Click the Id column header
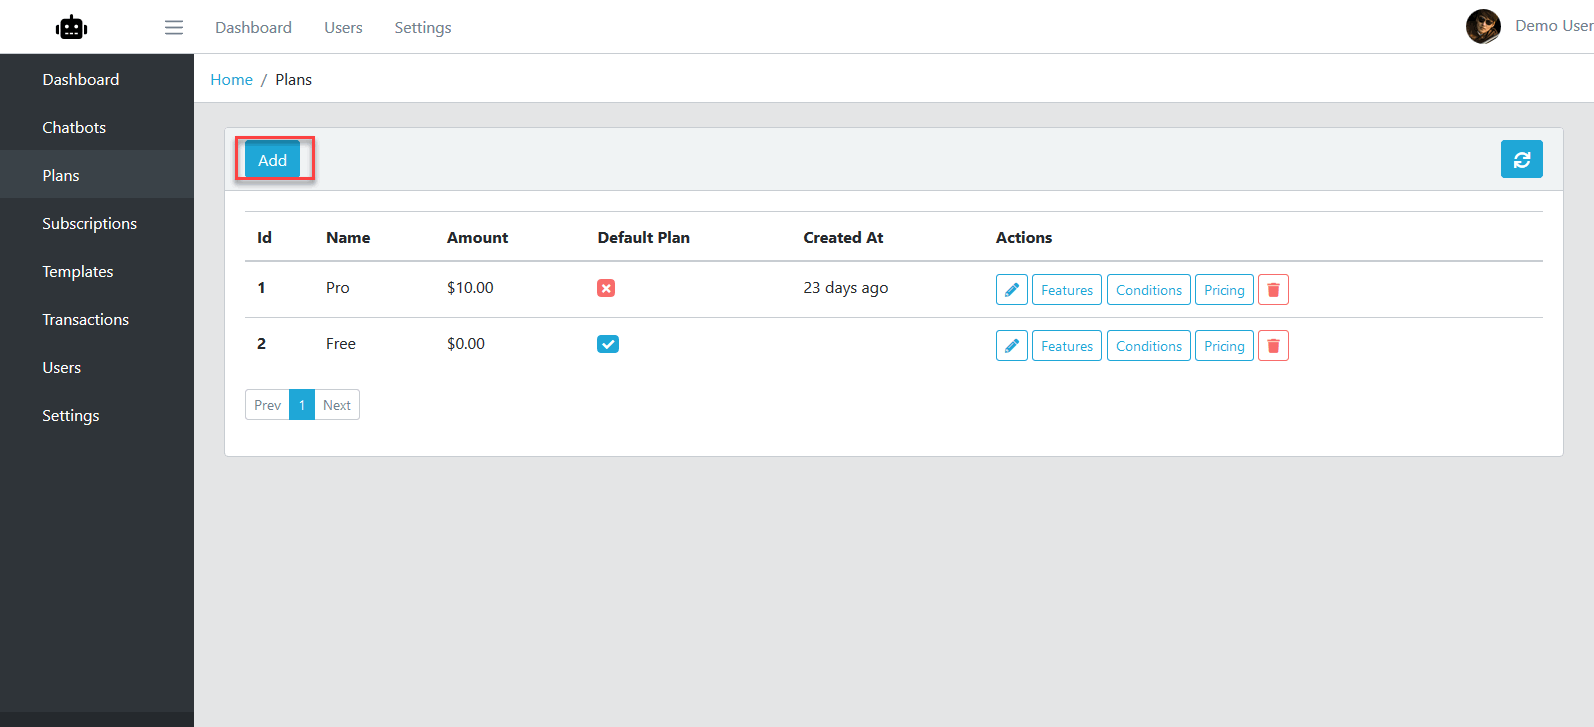The image size is (1594, 727). tap(264, 237)
